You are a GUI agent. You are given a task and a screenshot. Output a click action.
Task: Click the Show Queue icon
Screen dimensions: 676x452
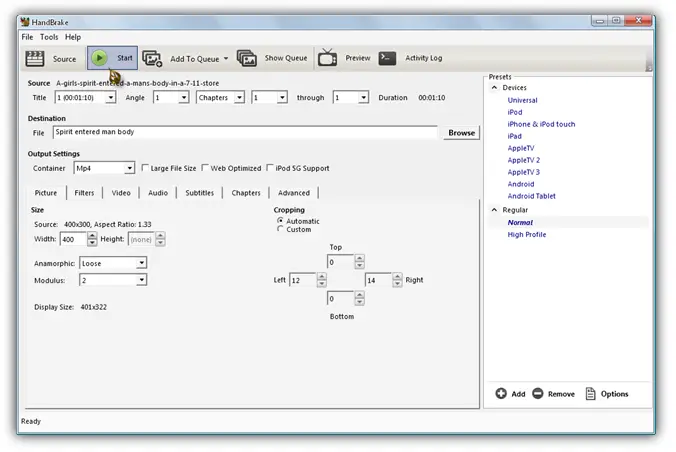[247, 58]
